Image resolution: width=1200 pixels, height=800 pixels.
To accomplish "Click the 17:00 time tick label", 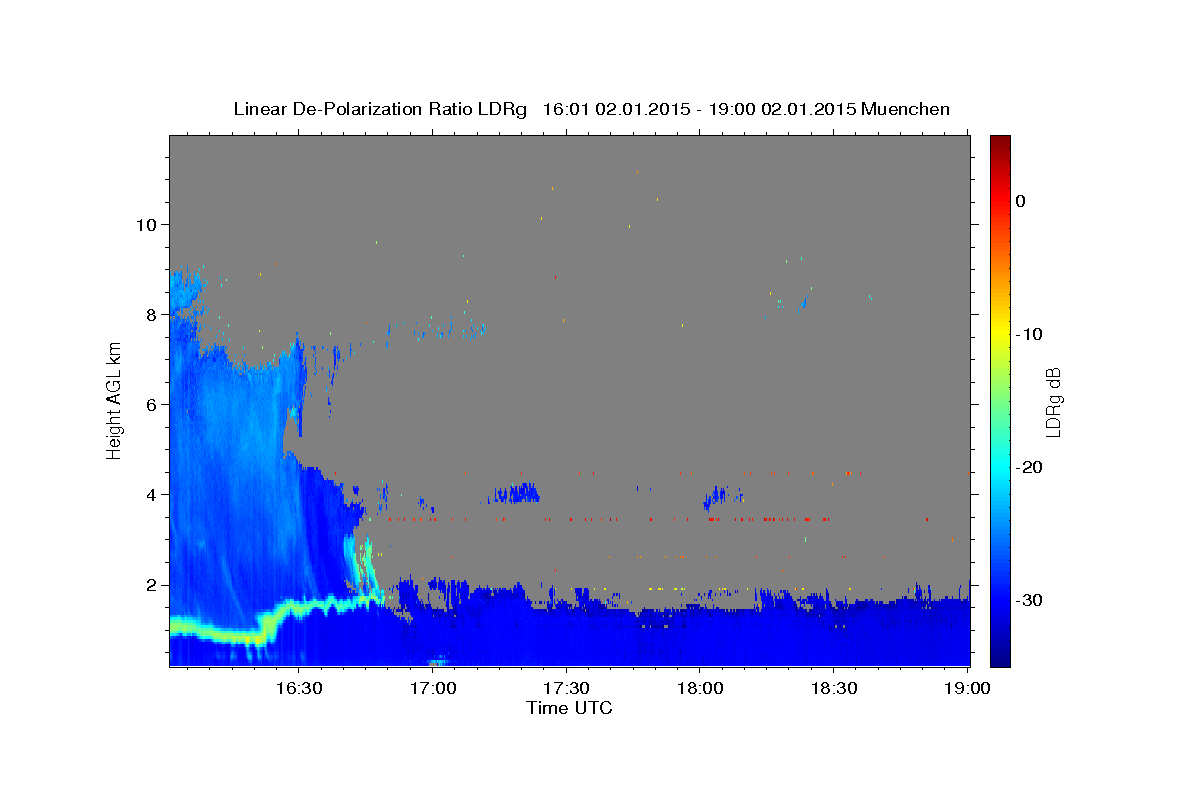I will [433, 689].
